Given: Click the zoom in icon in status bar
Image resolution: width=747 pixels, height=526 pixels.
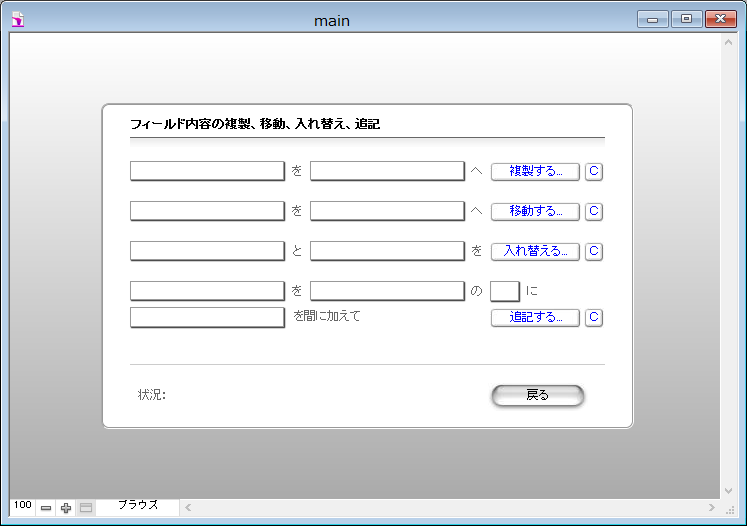Looking at the screenshot, I should coord(66,508).
